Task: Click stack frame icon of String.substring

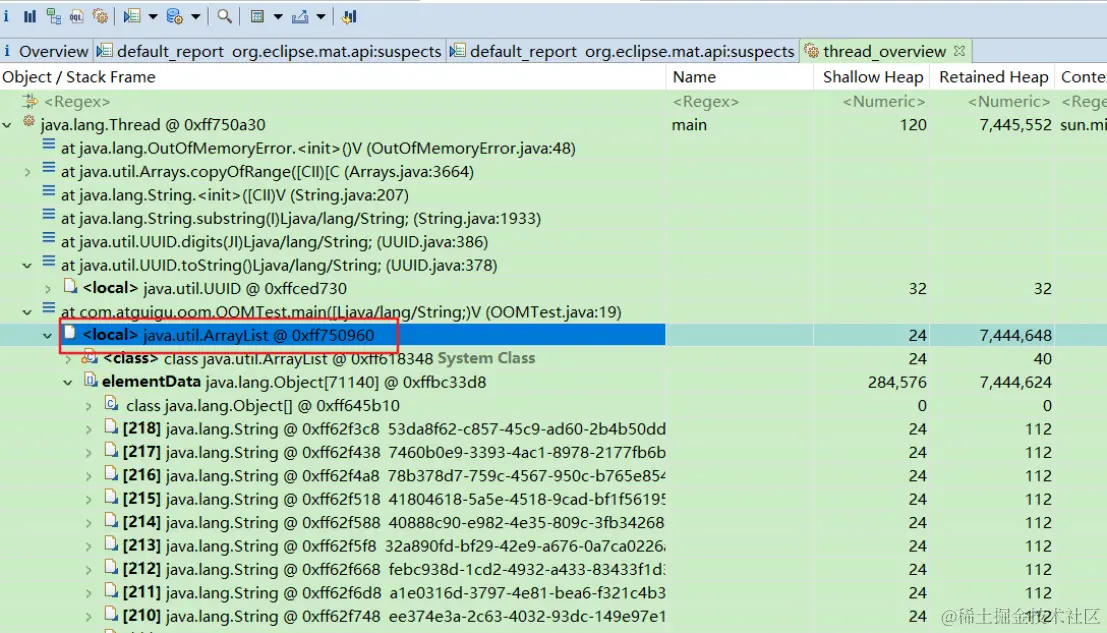Action: (49, 215)
